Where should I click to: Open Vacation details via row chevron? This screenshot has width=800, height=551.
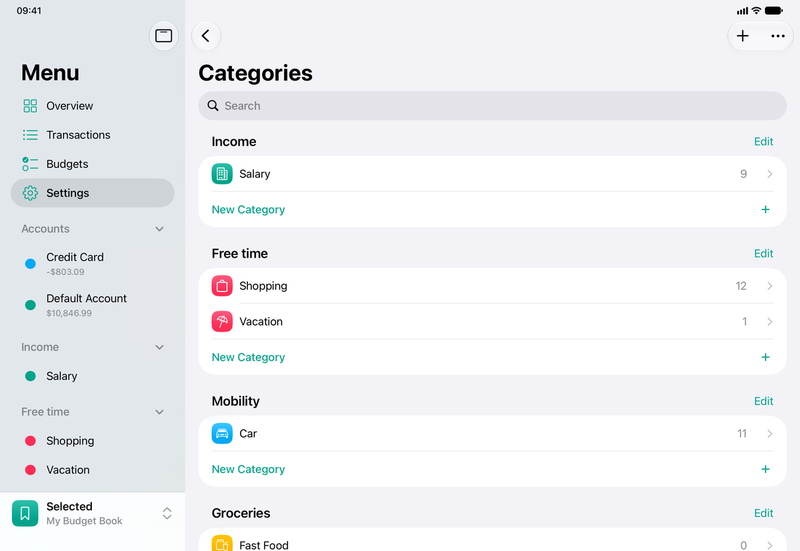pos(769,321)
